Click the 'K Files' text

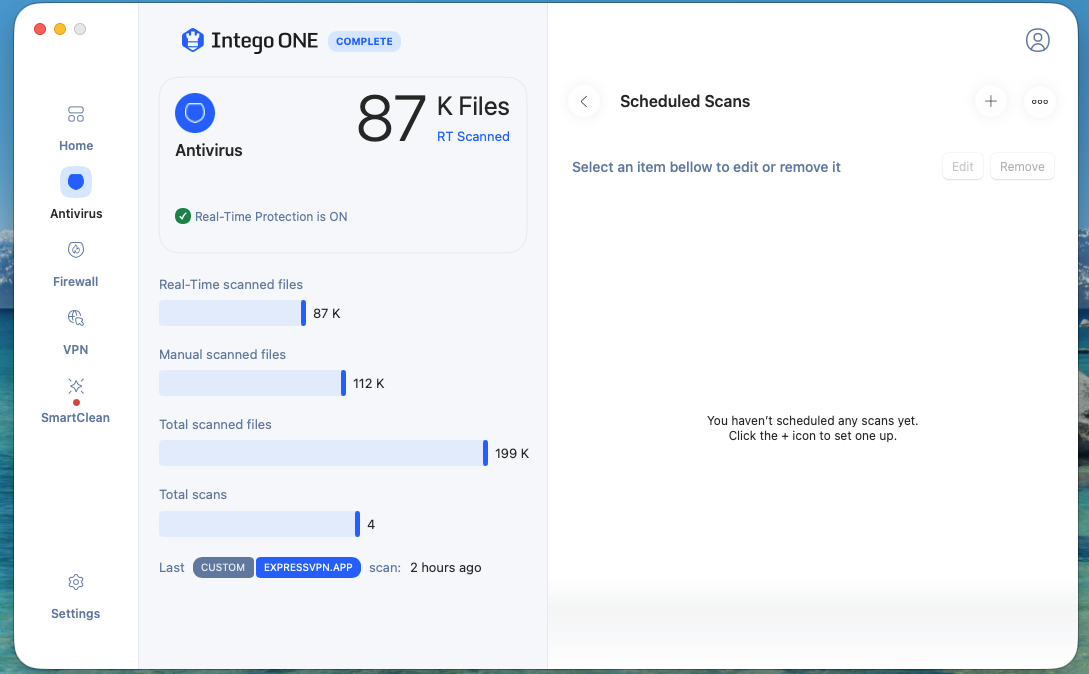point(473,106)
